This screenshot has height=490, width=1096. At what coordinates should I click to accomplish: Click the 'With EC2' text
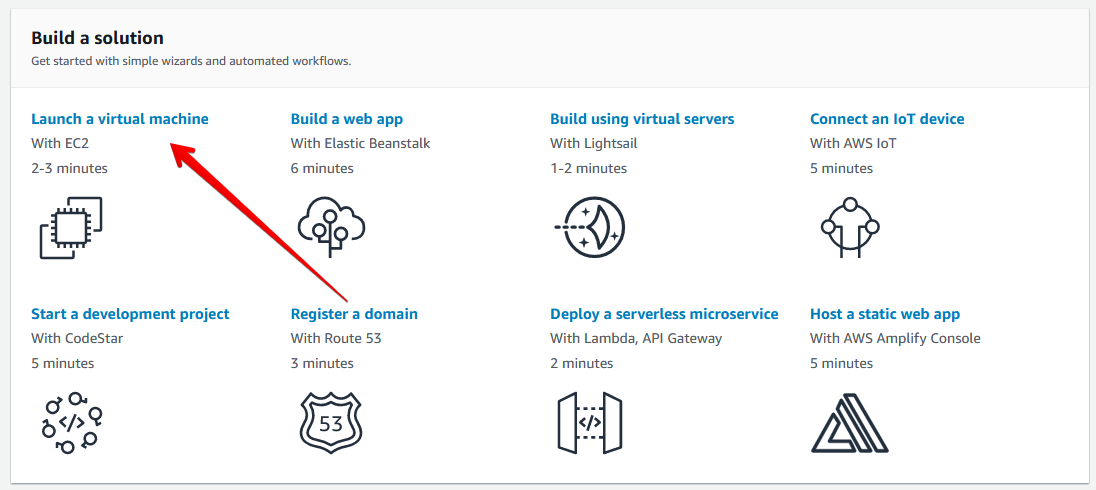coord(60,143)
